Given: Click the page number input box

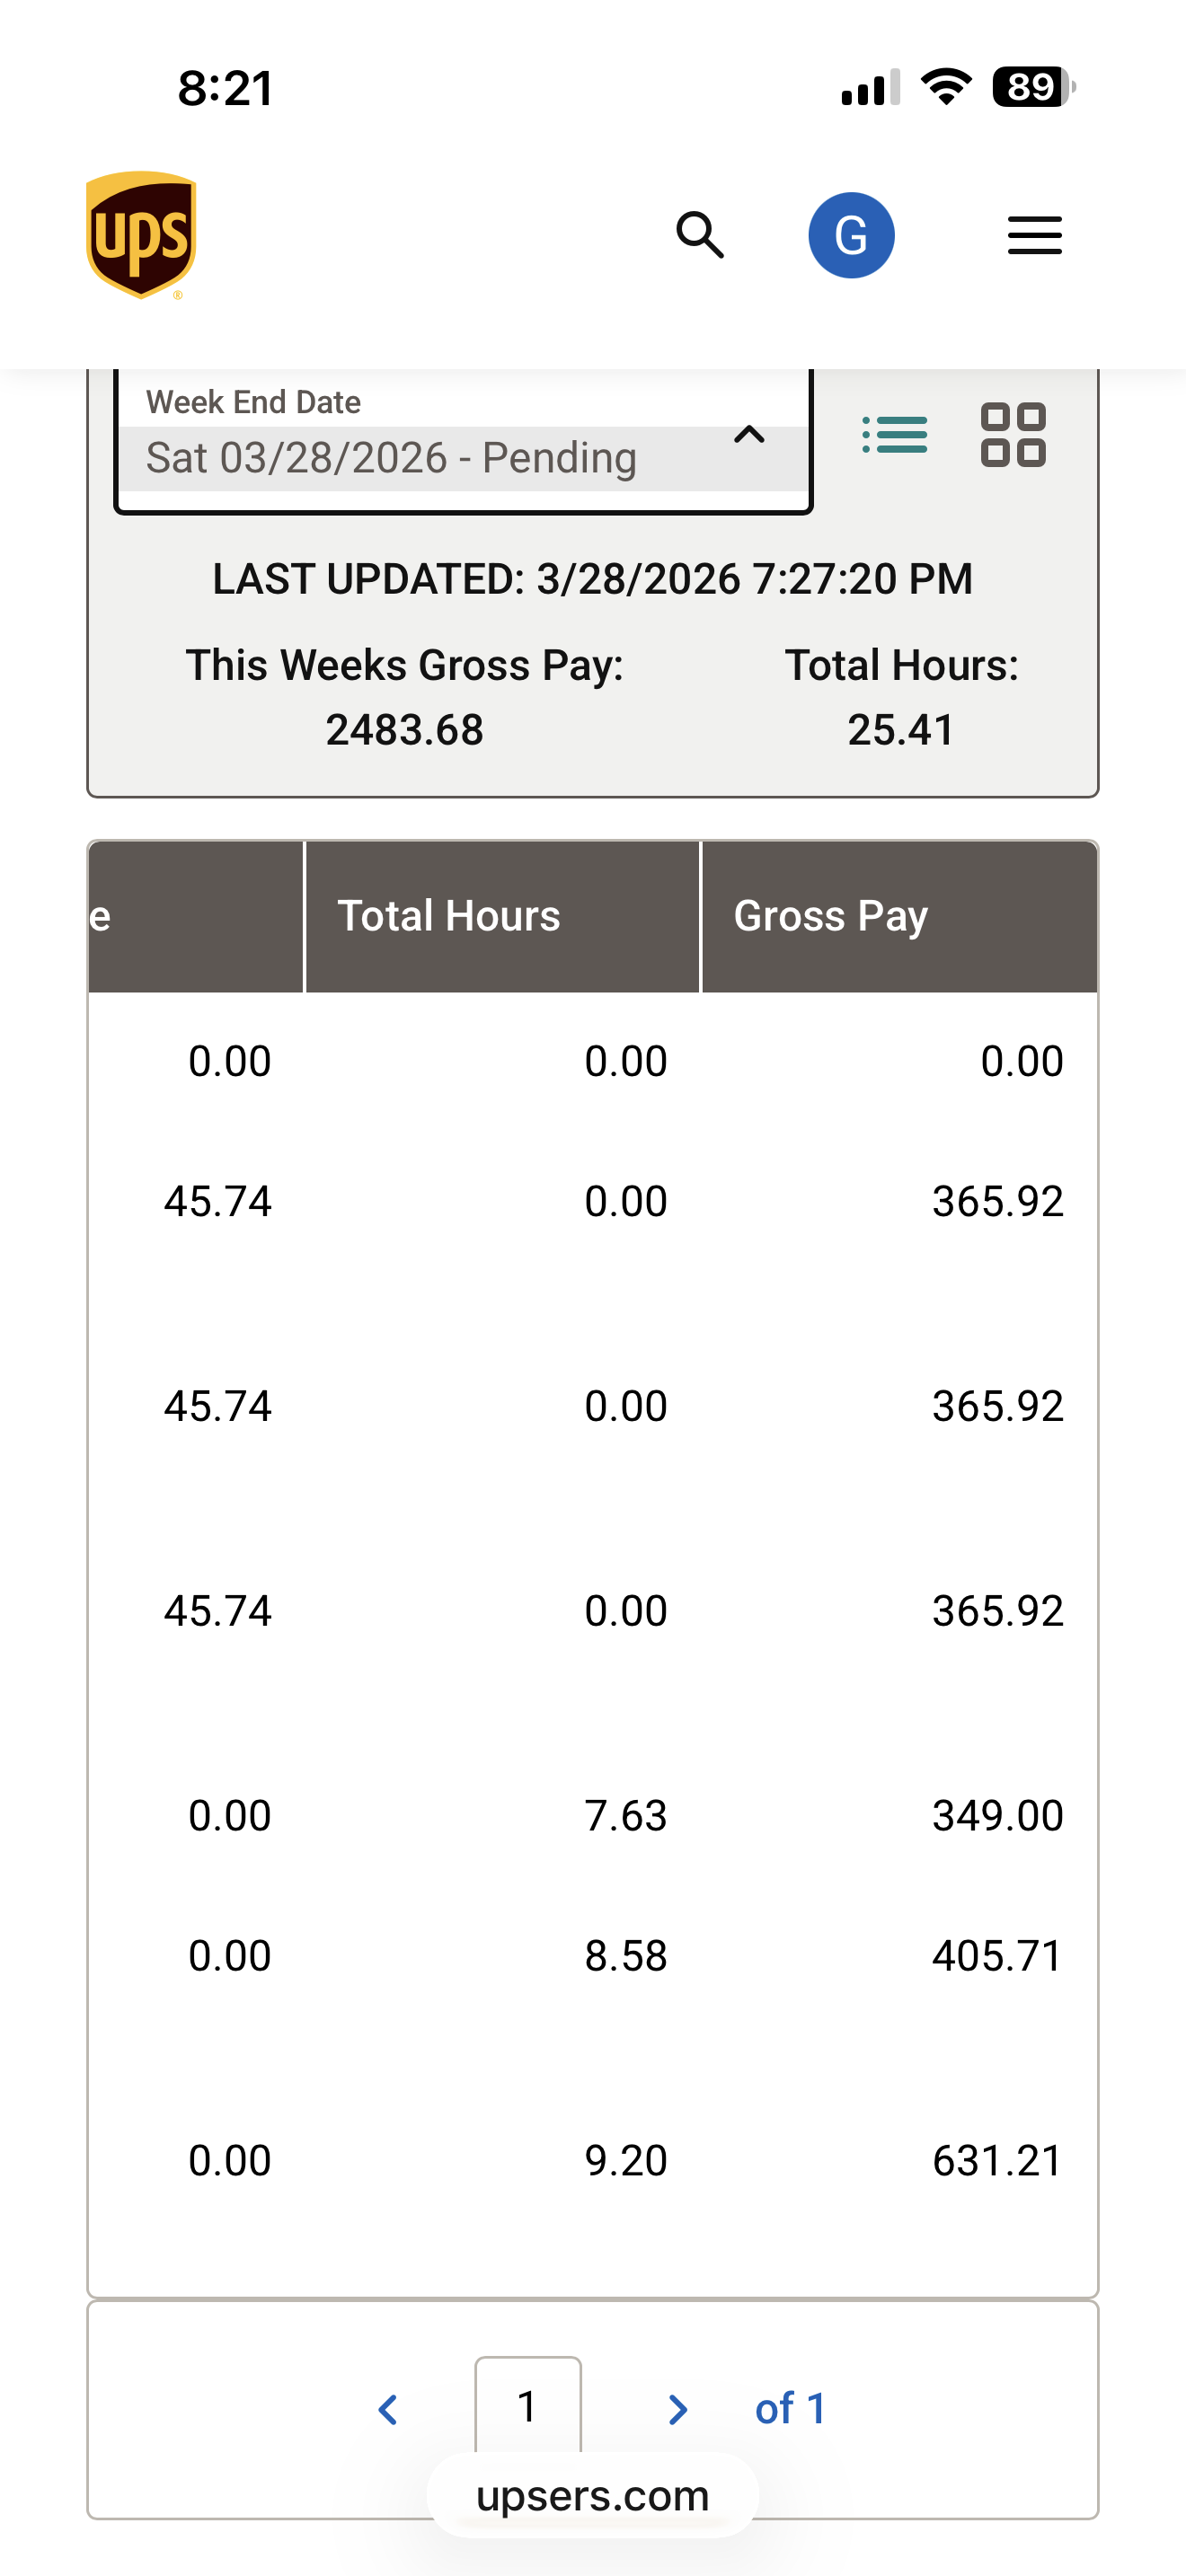Looking at the screenshot, I should coord(527,2406).
